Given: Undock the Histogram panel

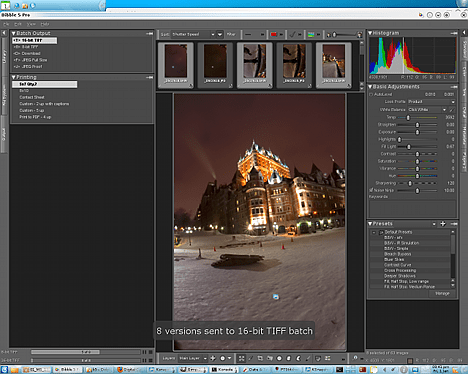Looking at the screenshot, I should (454, 33).
